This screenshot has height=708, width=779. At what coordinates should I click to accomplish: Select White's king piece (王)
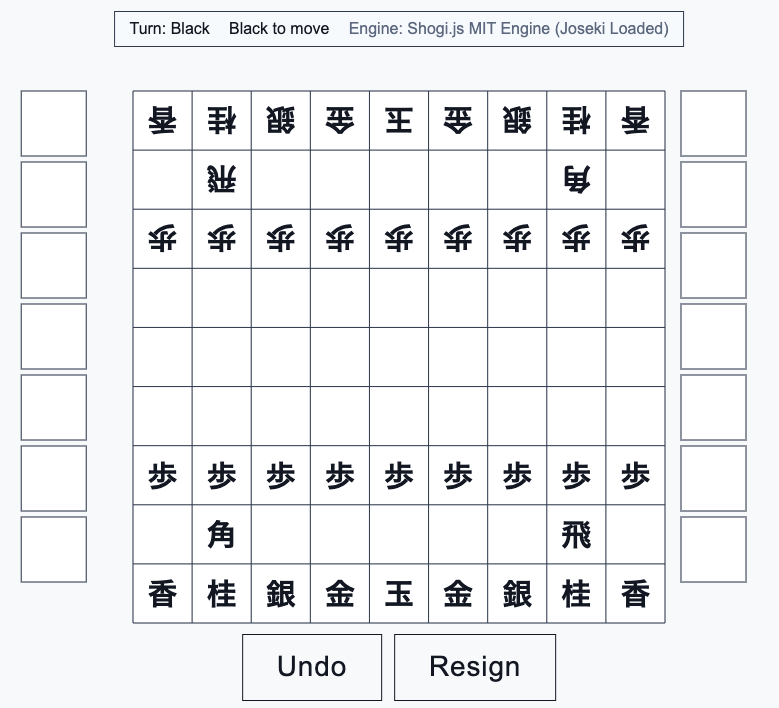399,121
